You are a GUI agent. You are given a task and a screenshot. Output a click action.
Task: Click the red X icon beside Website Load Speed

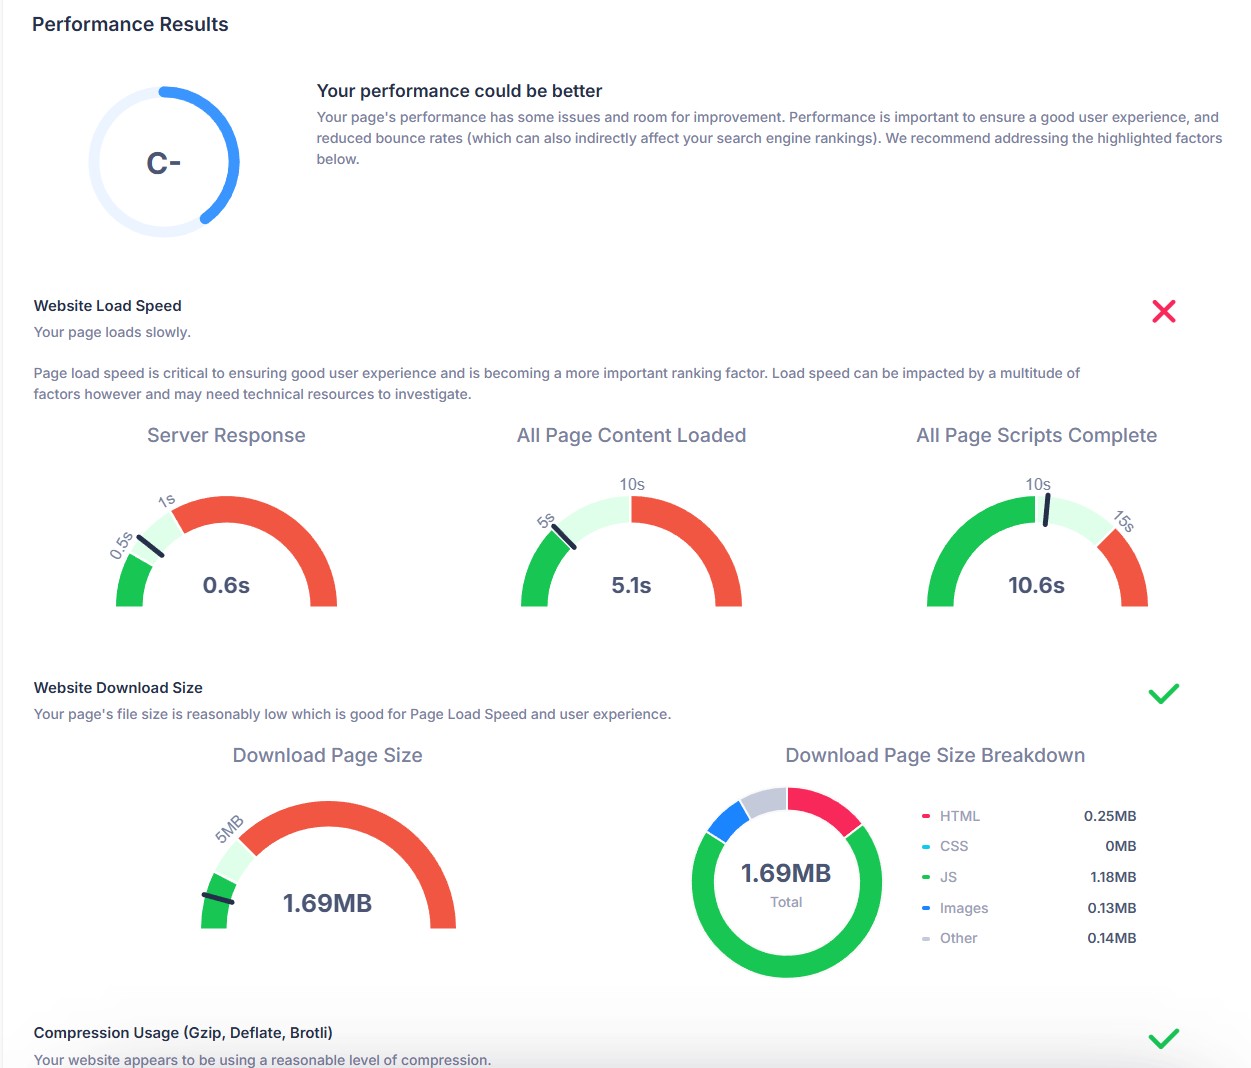(x=1163, y=311)
